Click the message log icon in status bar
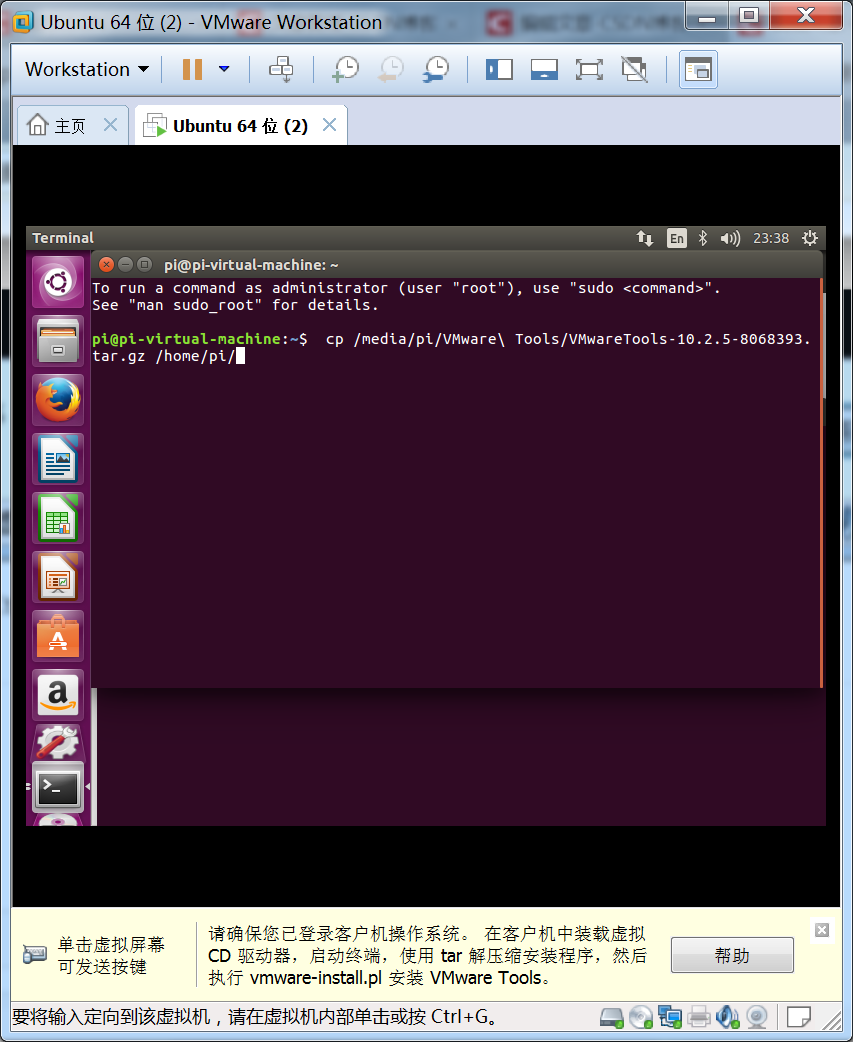The width and height of the screenshot is (853, 1042). [x=798, y=1017]
